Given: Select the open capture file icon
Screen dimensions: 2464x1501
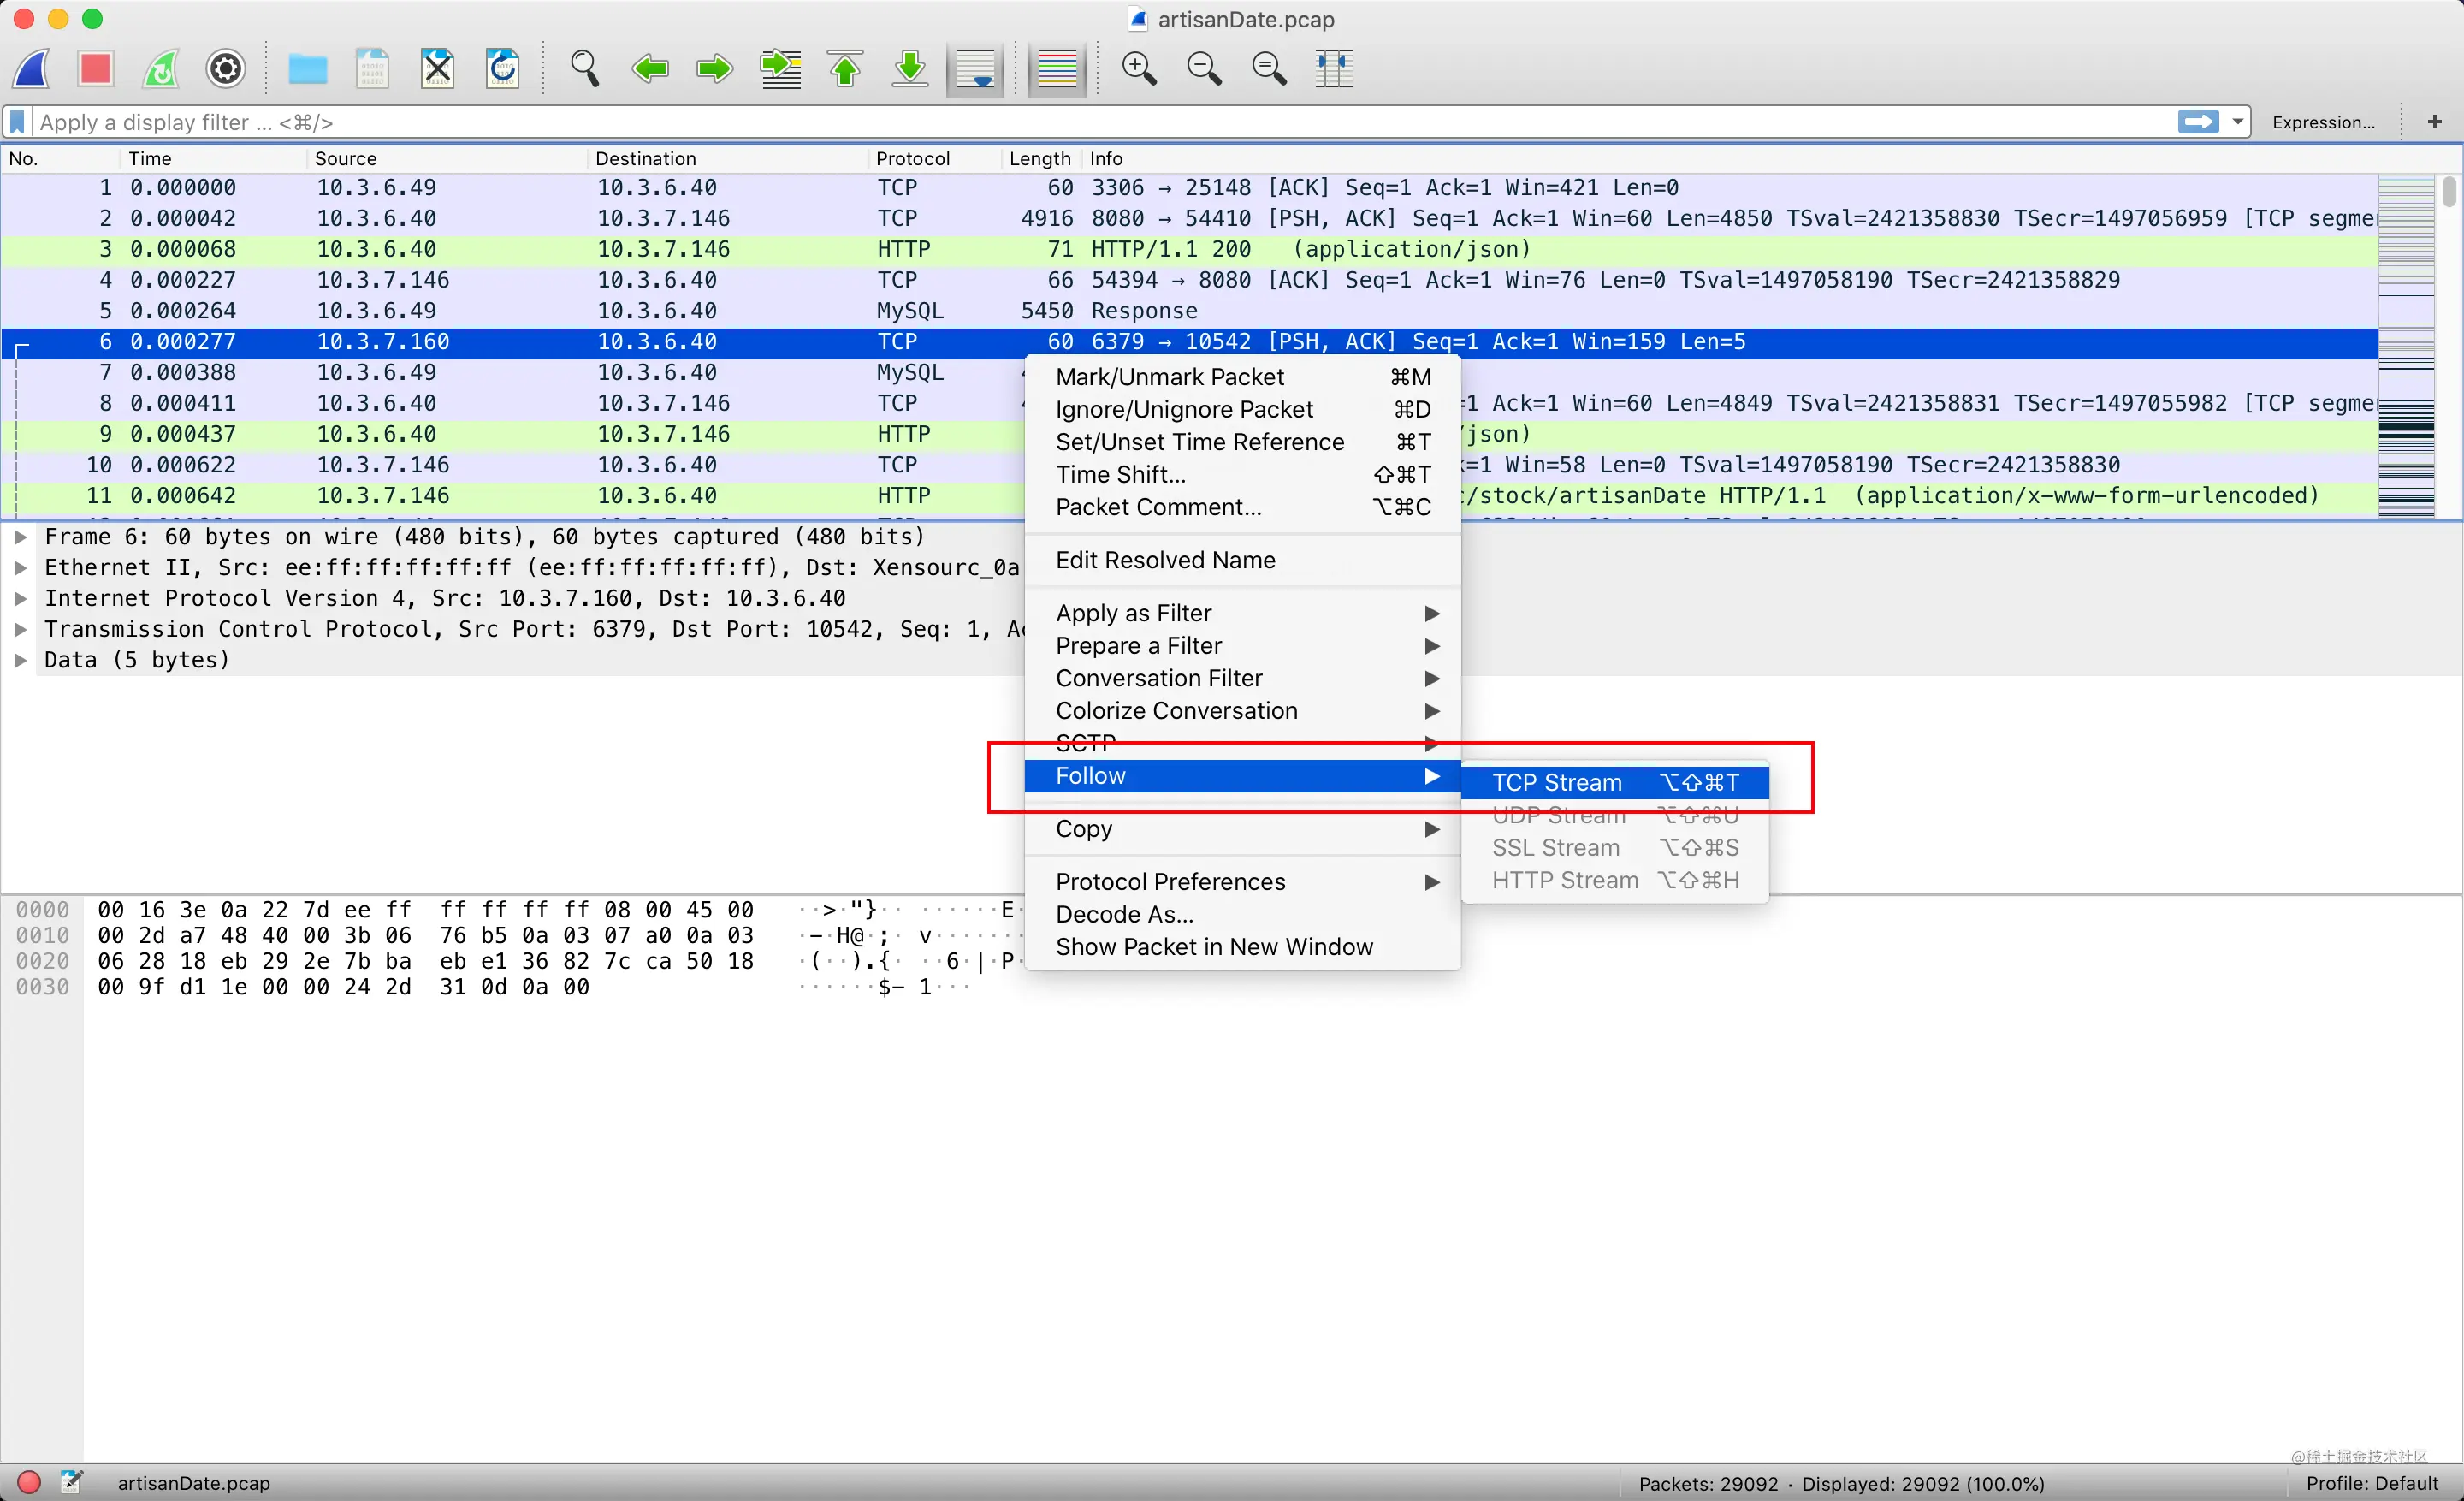Looking at the screenshot, I should [308, 68].
